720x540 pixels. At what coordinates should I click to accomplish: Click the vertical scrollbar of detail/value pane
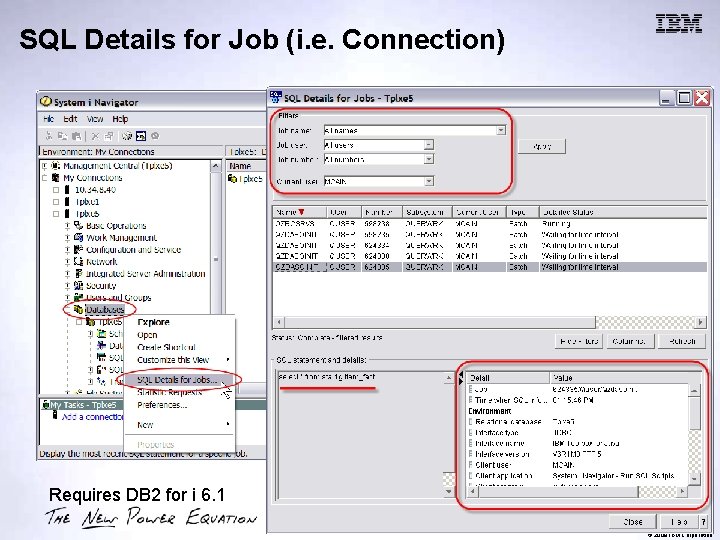[x=694, y=434]
